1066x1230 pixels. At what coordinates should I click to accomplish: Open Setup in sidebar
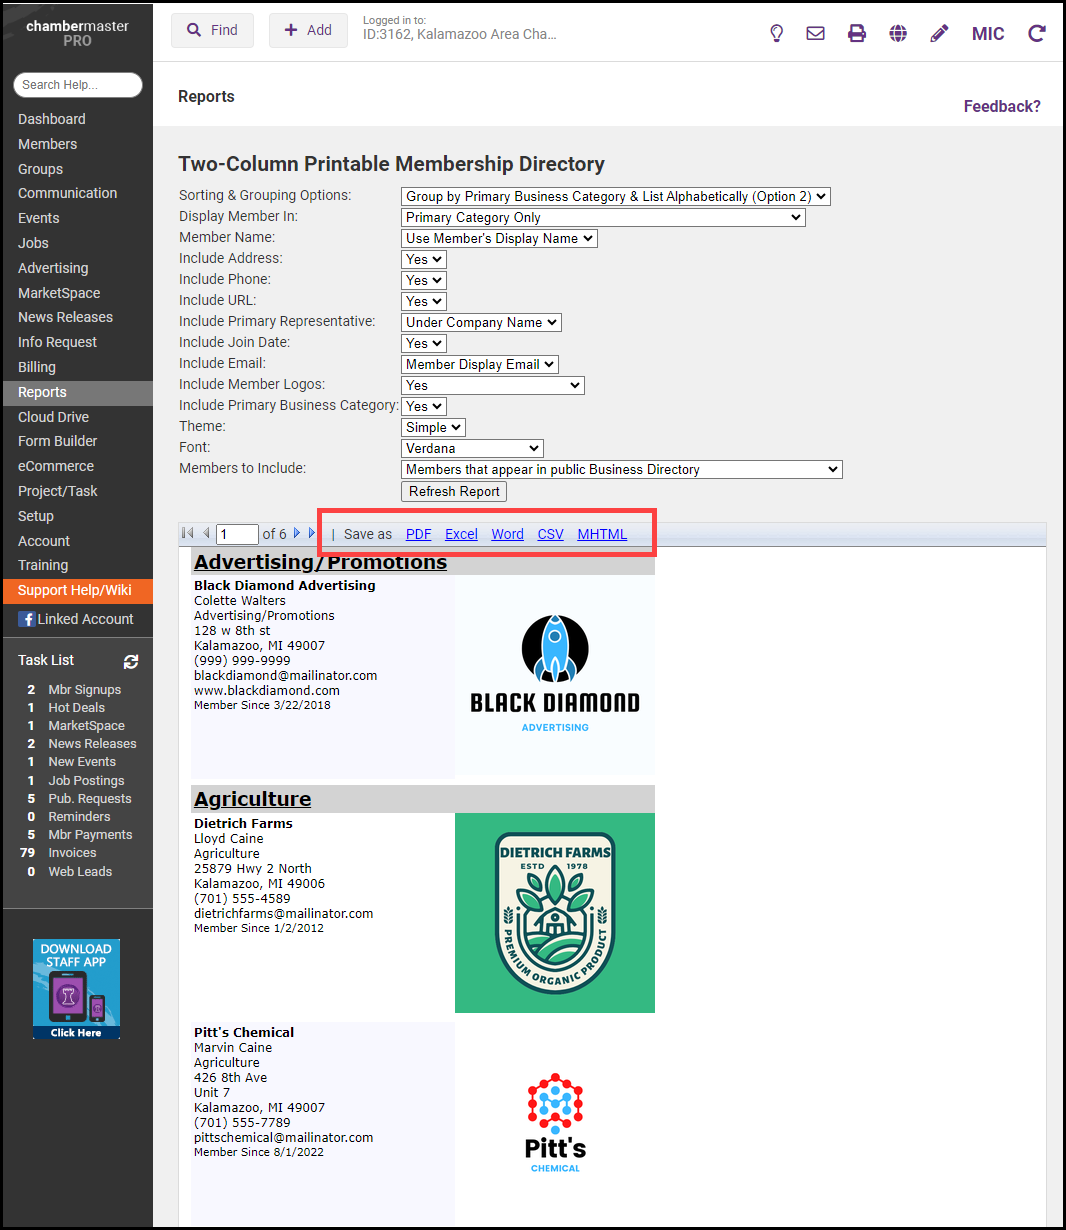tap(36, 516)
